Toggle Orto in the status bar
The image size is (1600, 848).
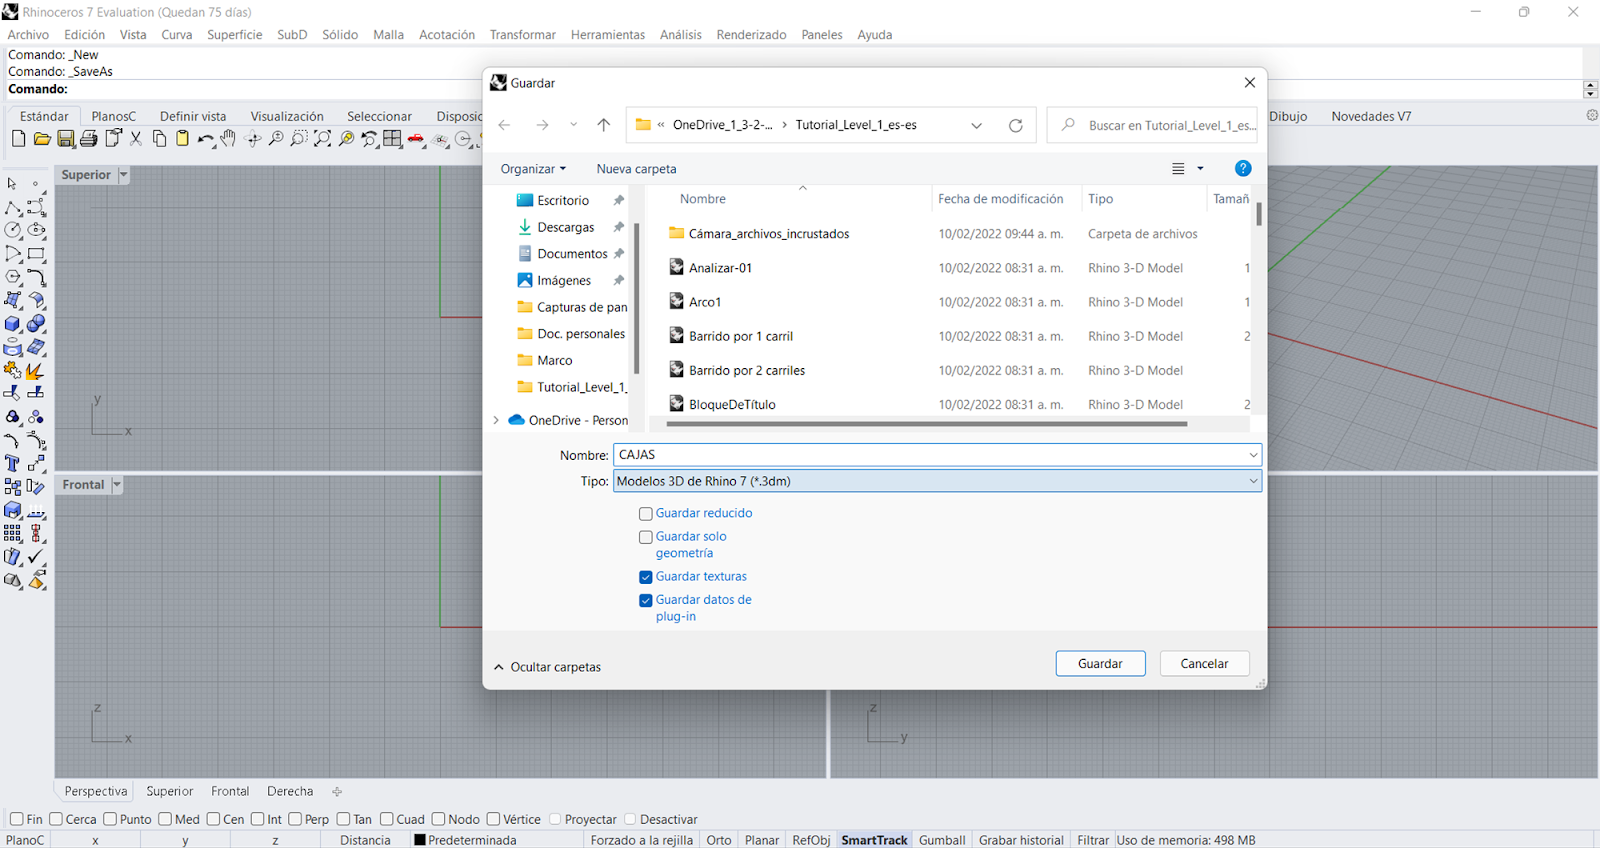click(719, 840)
